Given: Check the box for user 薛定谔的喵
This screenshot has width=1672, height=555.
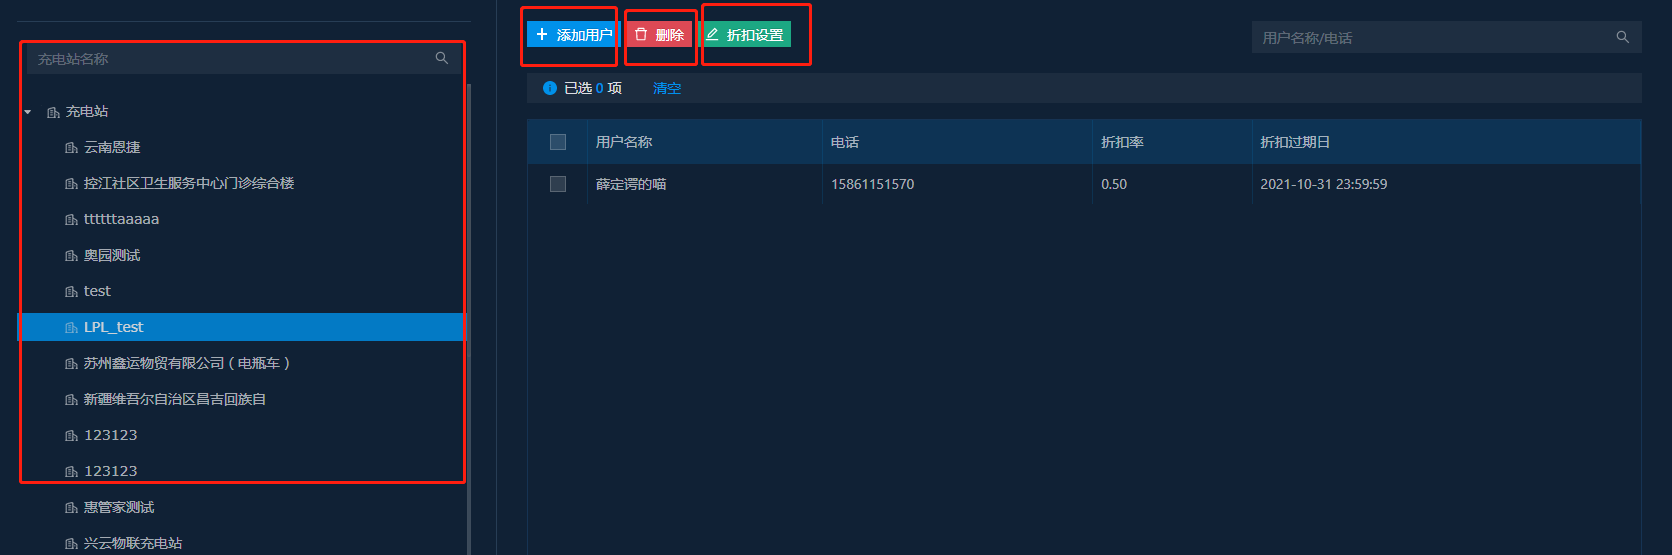Looking at the screenshot, I should click(x=558, y=184).
